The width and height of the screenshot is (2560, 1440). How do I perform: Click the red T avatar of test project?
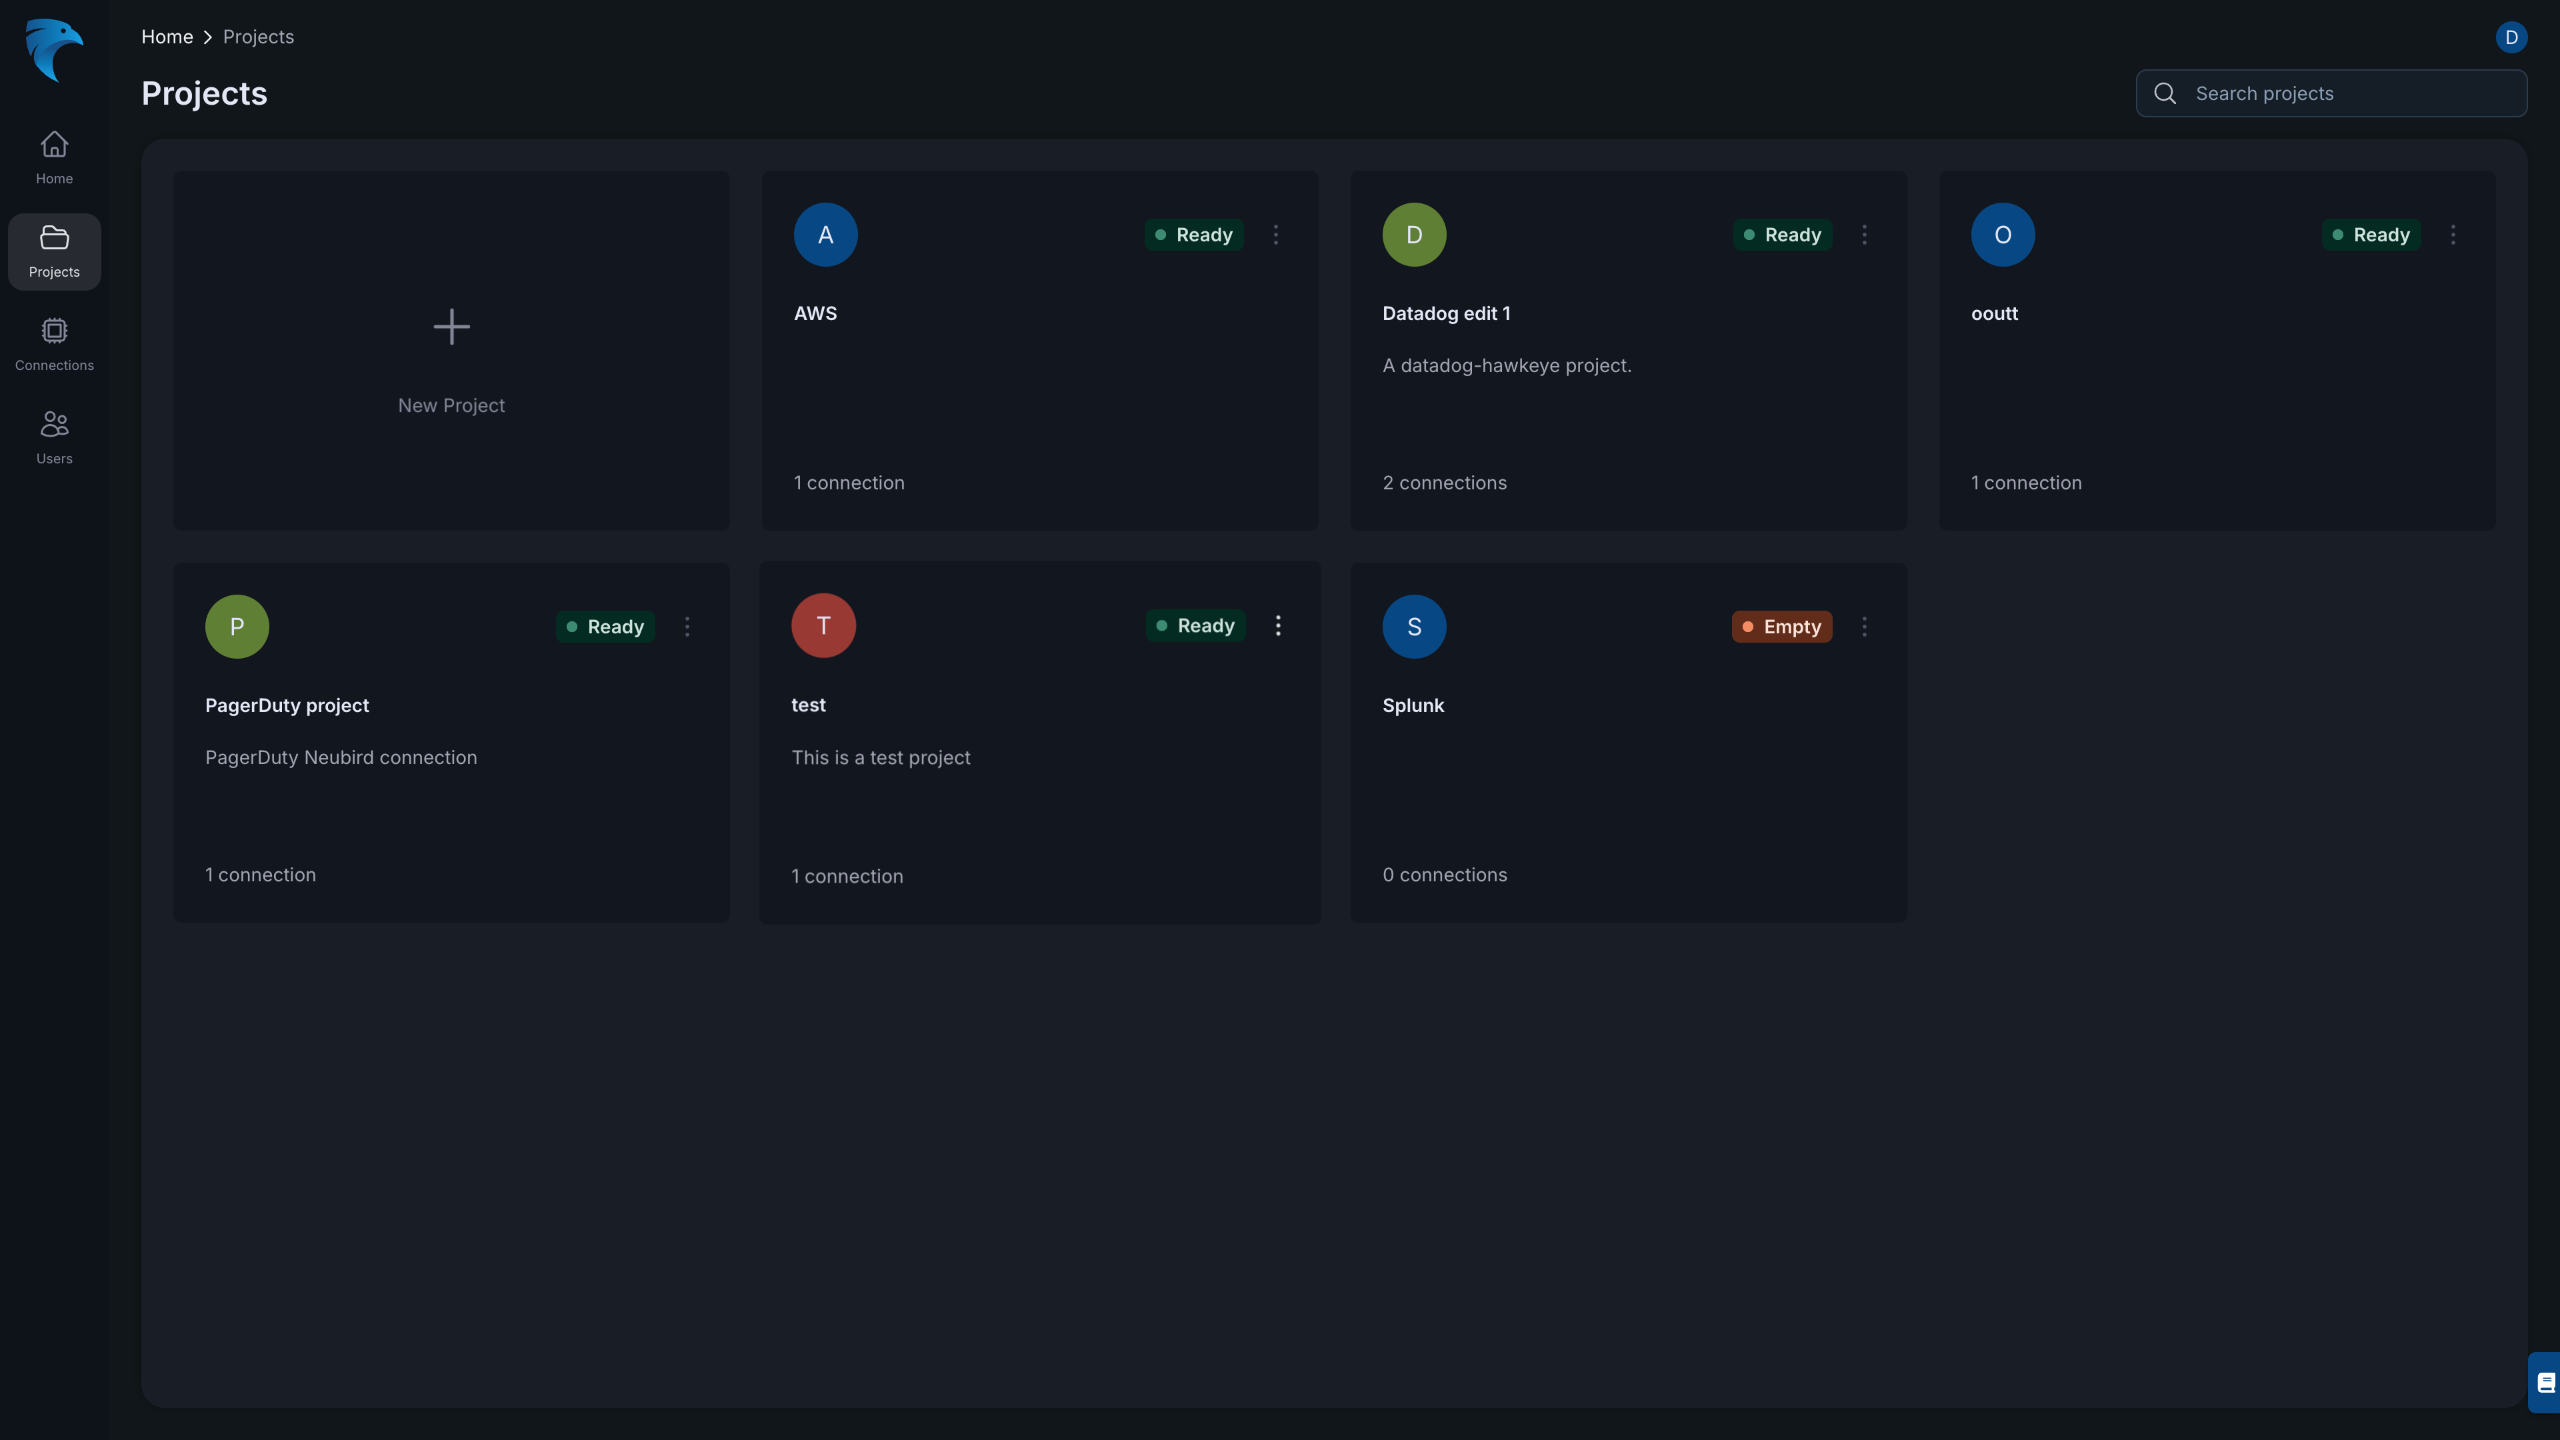tap(823, 626)
